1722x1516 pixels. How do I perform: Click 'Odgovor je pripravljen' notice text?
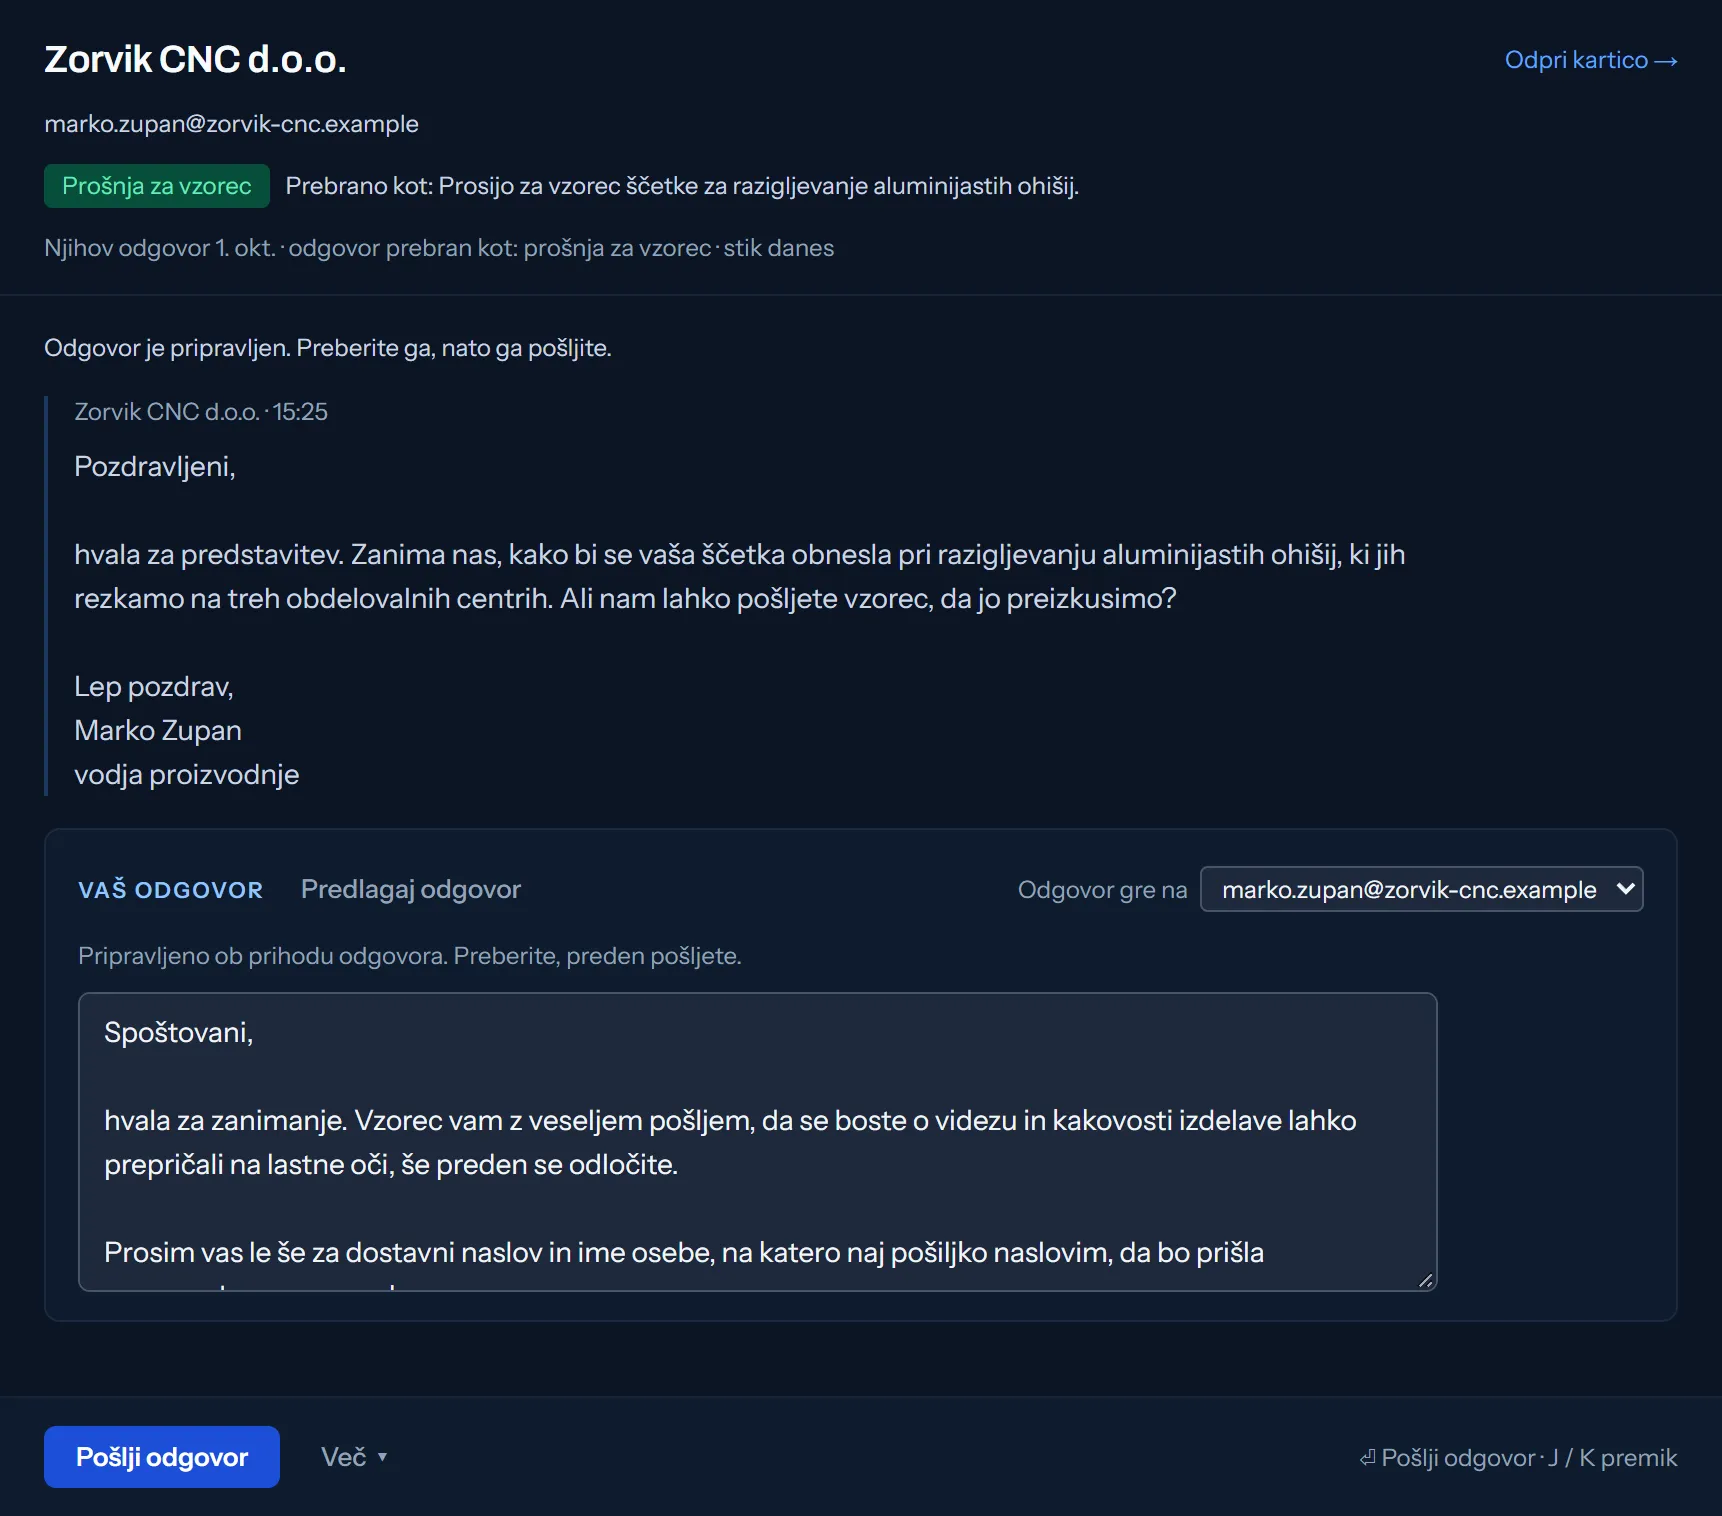(x=328, y=348)
